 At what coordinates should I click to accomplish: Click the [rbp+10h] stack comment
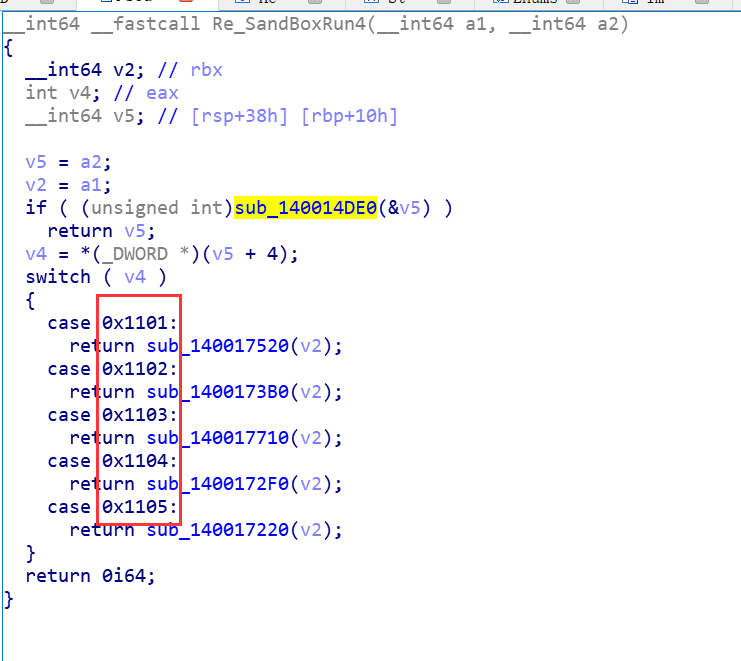click(x=349, y=116)
